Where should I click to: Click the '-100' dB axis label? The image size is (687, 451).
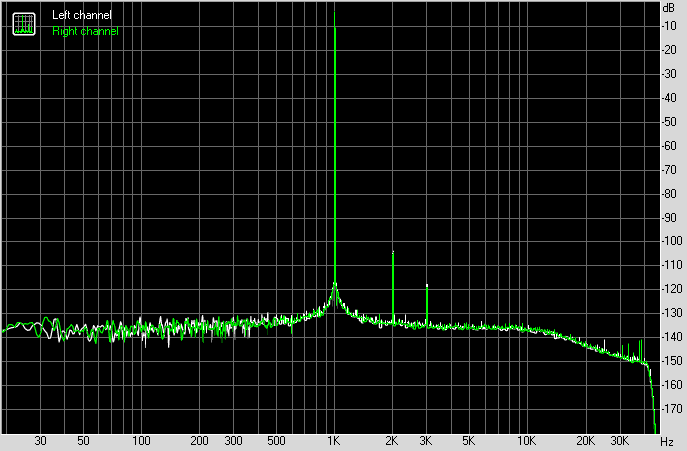672,241
